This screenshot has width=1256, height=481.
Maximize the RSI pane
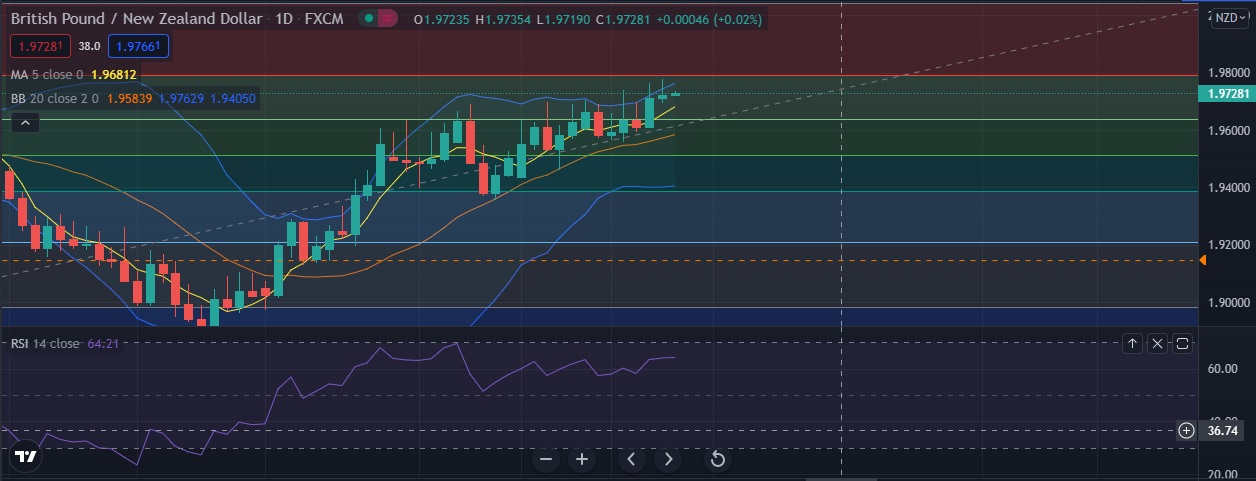(1182, 344)
